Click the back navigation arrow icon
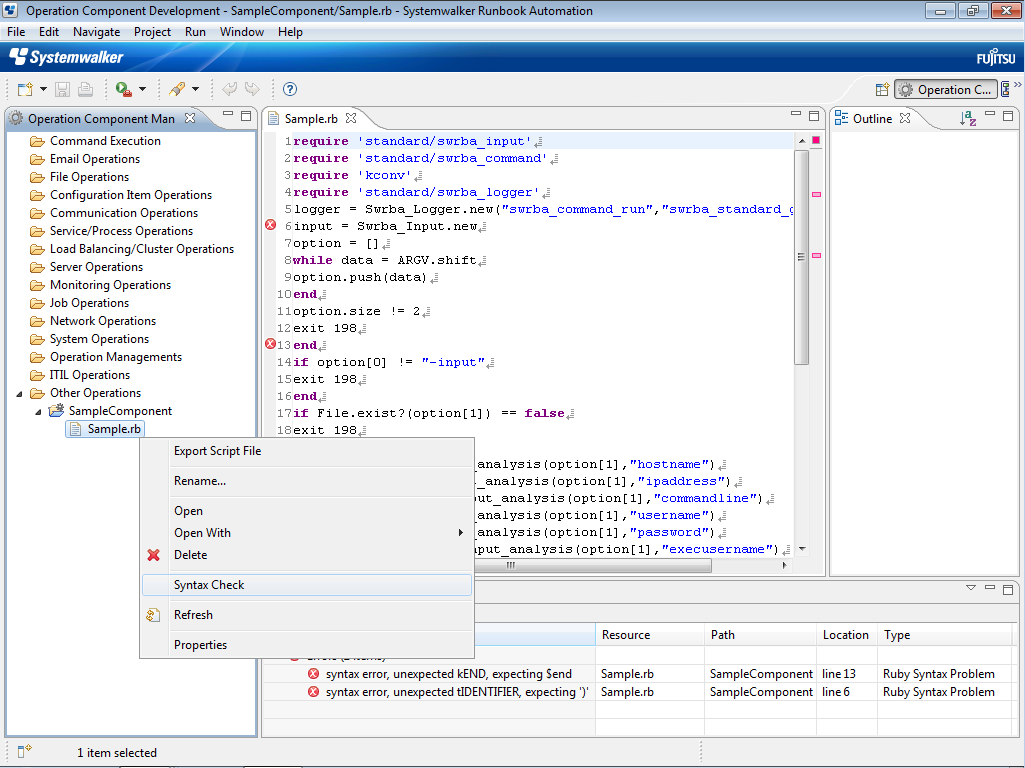This screenshot has height=768, width=1025. tap(229, 89)
